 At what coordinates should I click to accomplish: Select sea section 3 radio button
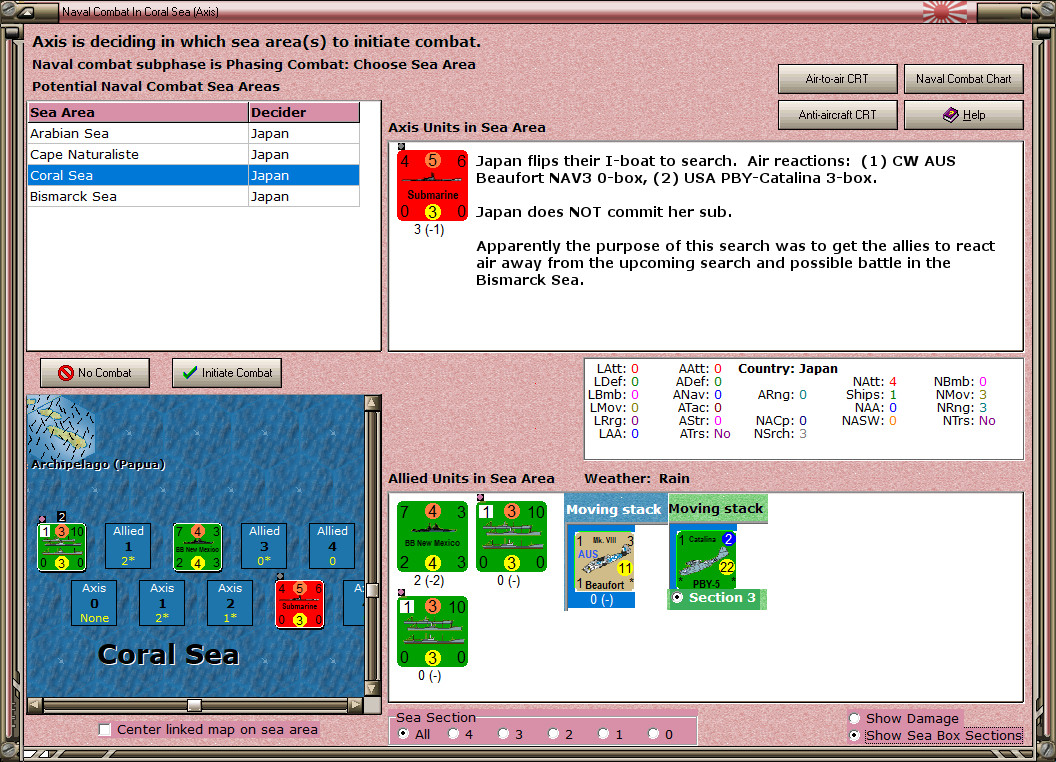(504, 734)
